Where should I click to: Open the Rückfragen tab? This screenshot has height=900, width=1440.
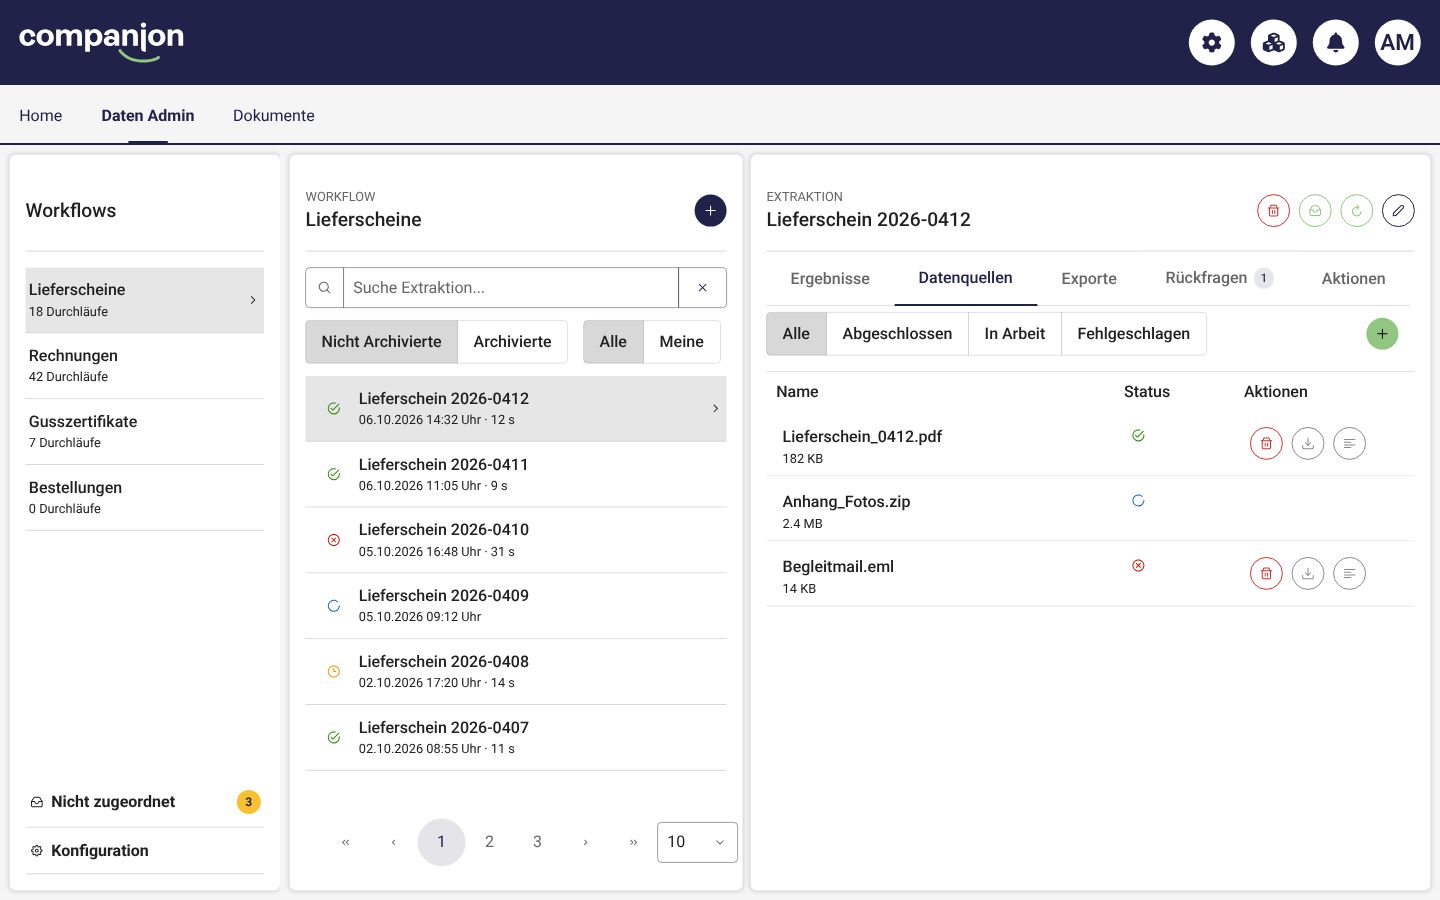click(1219, 278)
